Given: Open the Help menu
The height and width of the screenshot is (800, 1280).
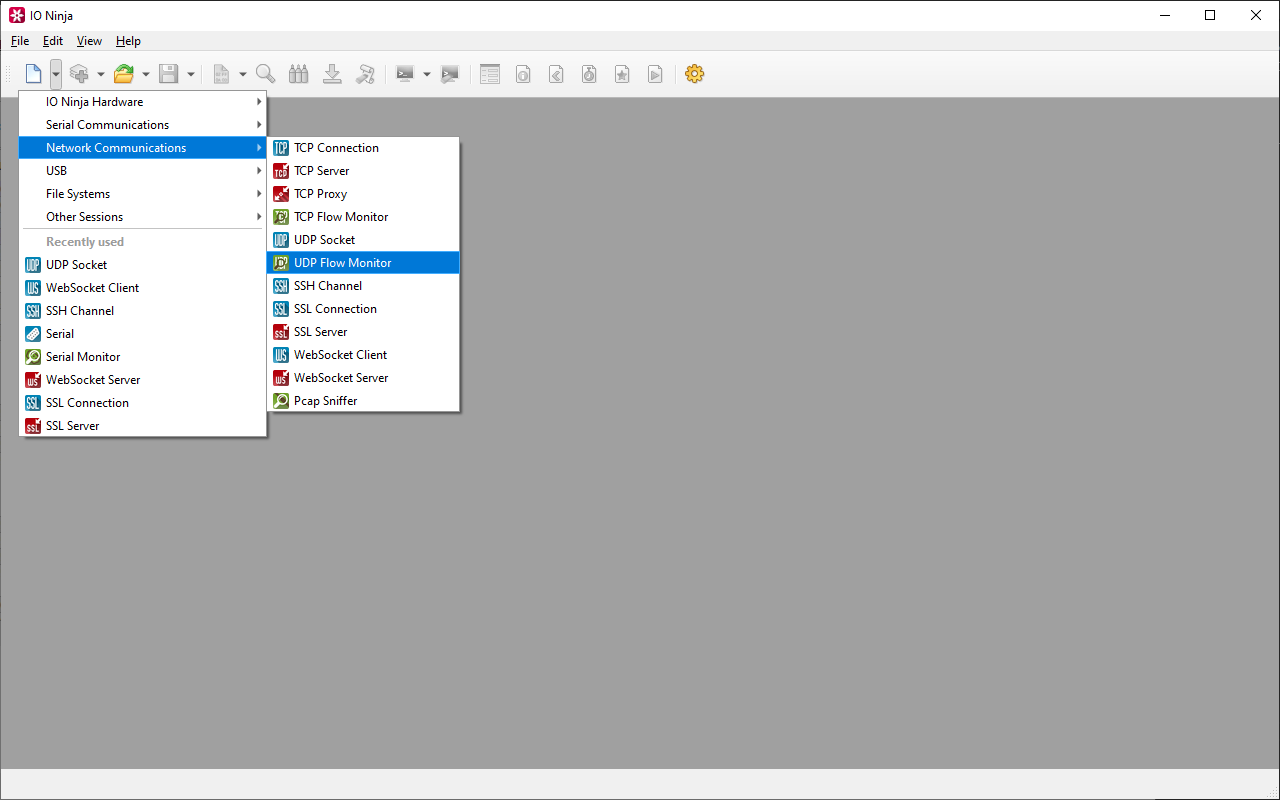Looking at the screenshot, I should click(128, 41).
